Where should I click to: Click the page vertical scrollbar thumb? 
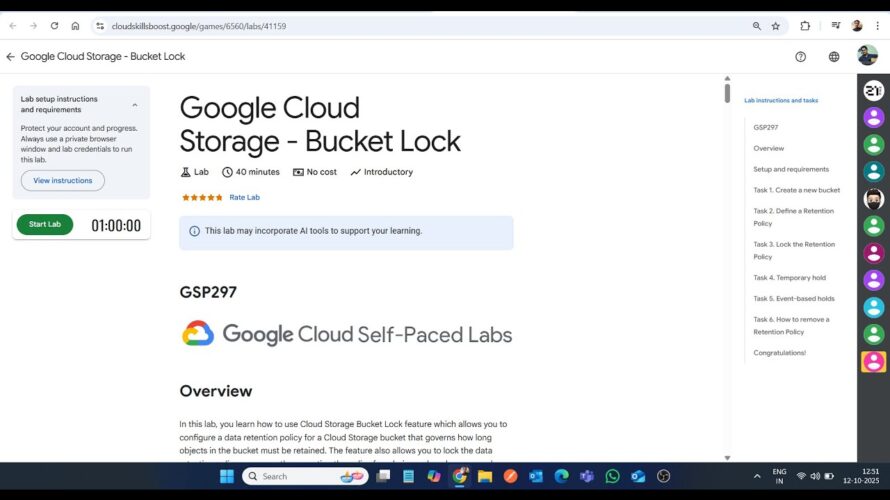tap(727, 93)
